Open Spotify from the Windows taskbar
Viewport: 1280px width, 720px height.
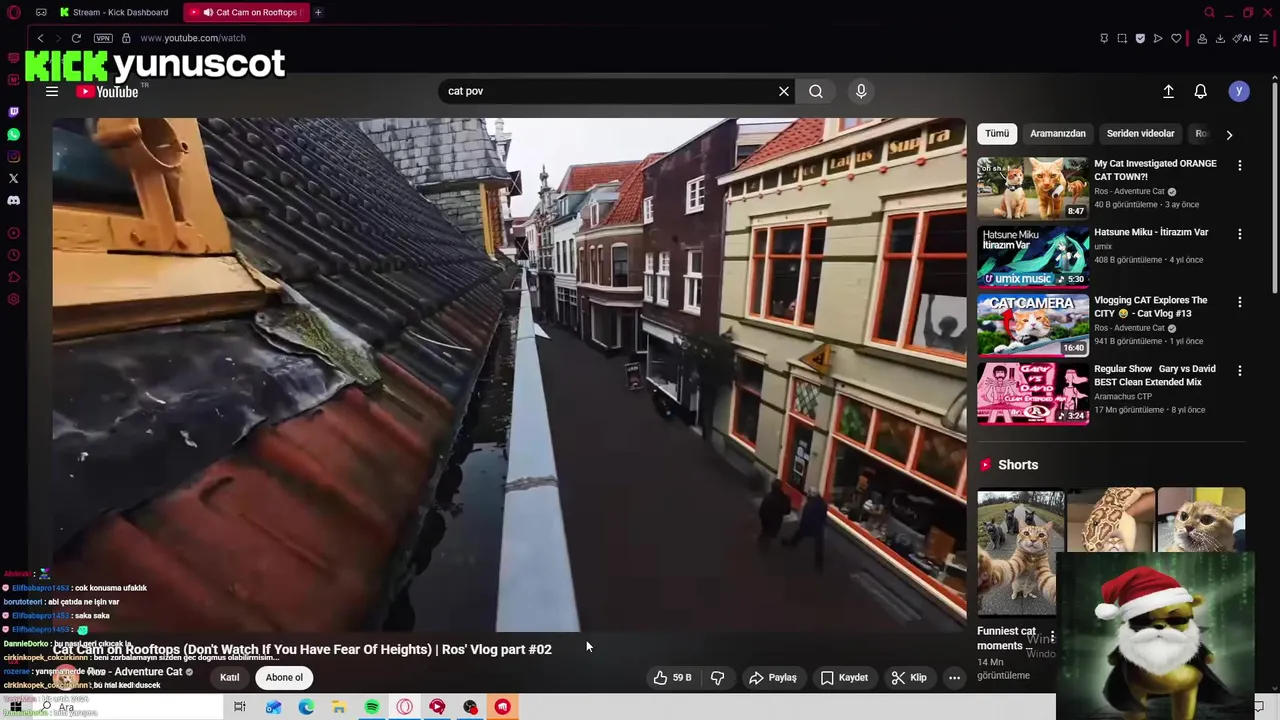pos(372,707)
